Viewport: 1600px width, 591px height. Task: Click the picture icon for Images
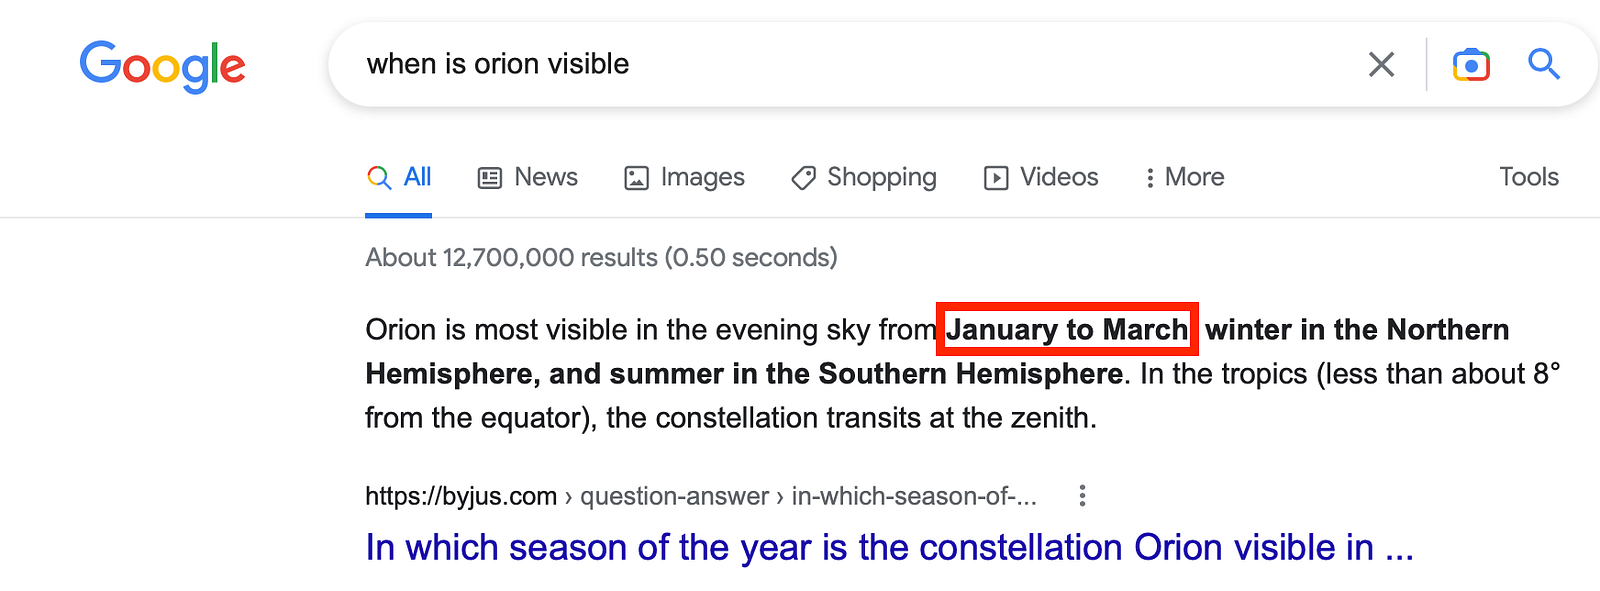[636, 178]
